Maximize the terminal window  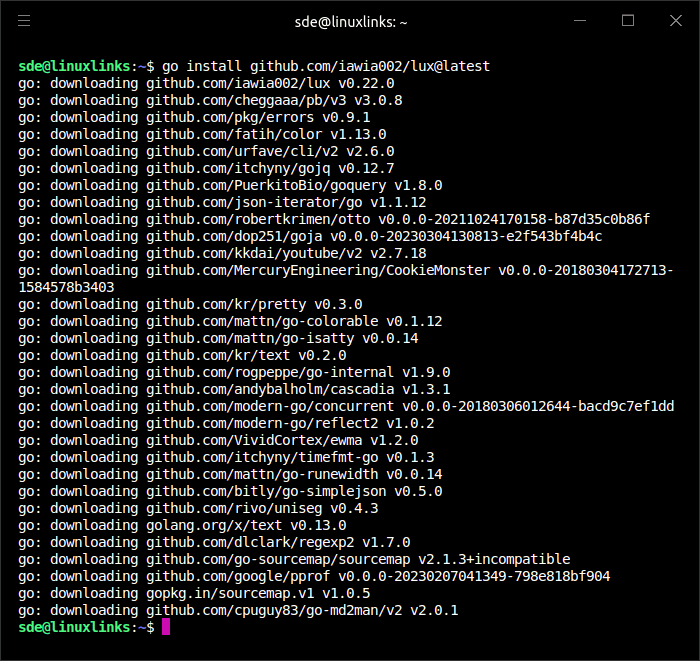tap(628, 21)
